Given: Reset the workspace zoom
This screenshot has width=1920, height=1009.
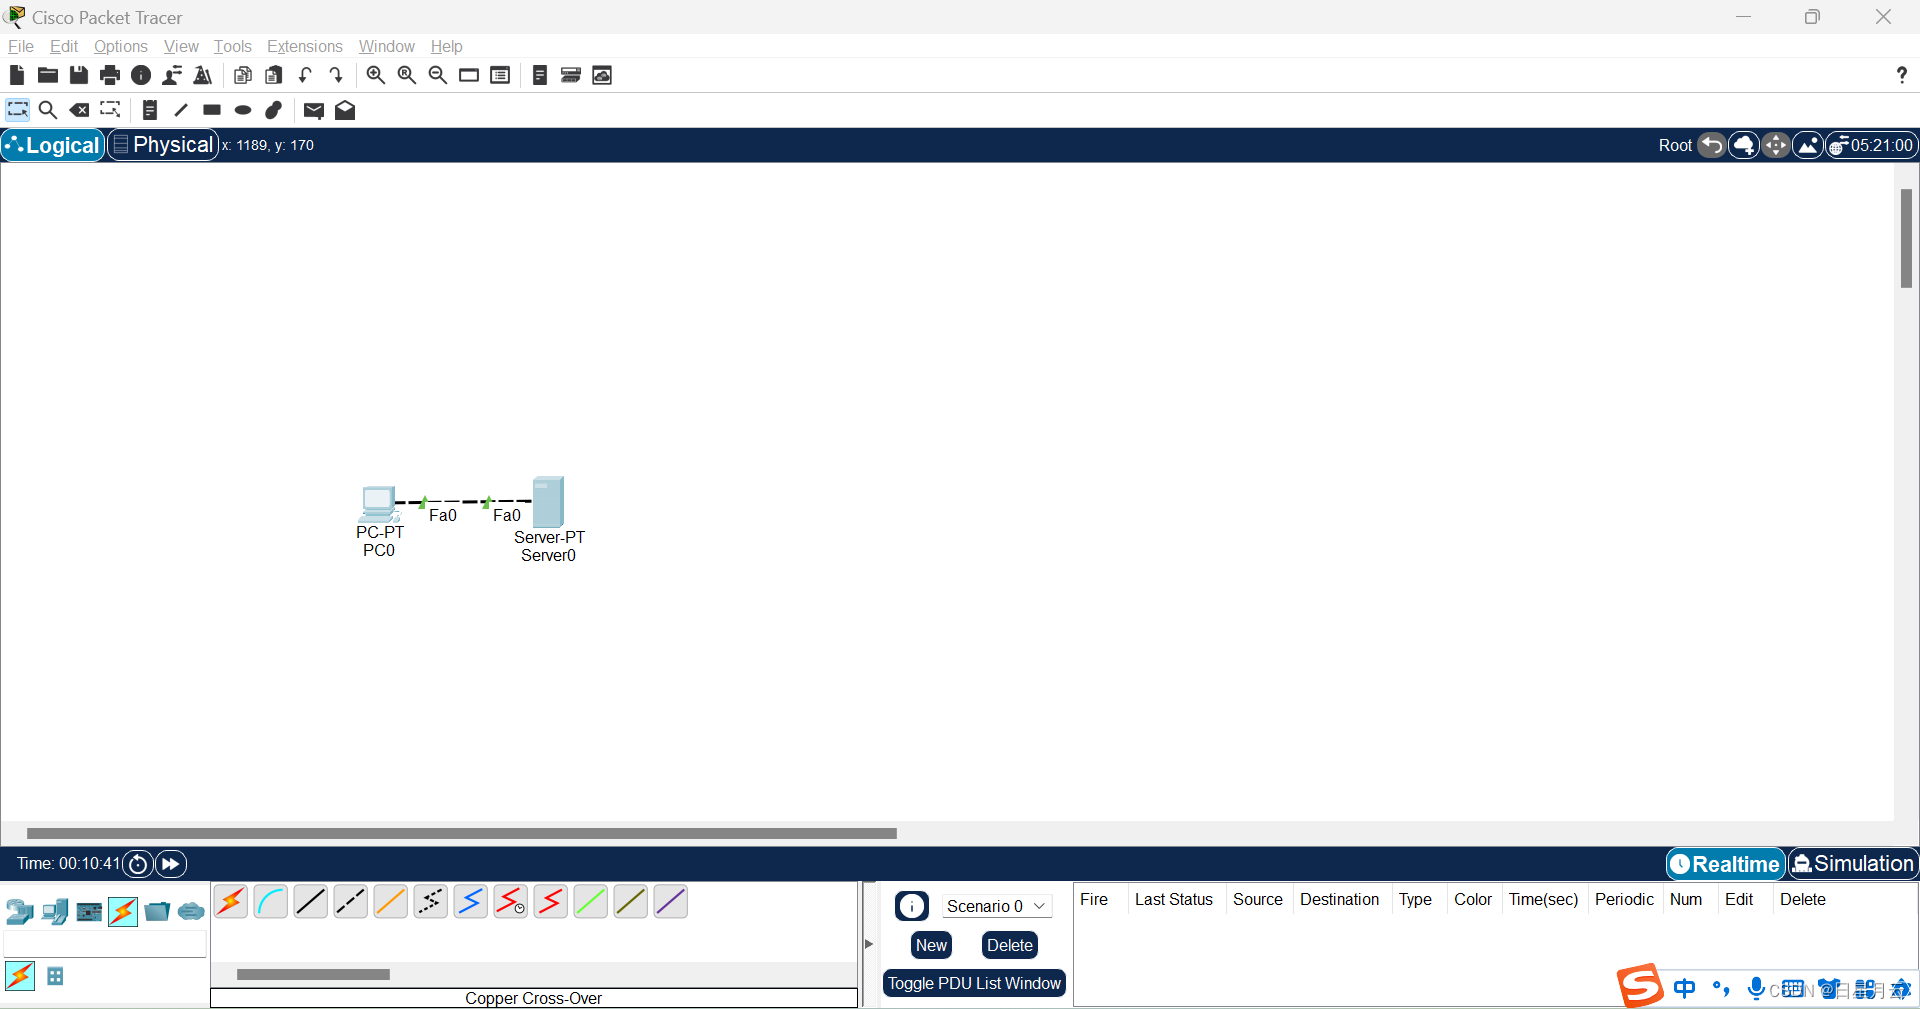Looking at the screenshot, I should (407, 75).
